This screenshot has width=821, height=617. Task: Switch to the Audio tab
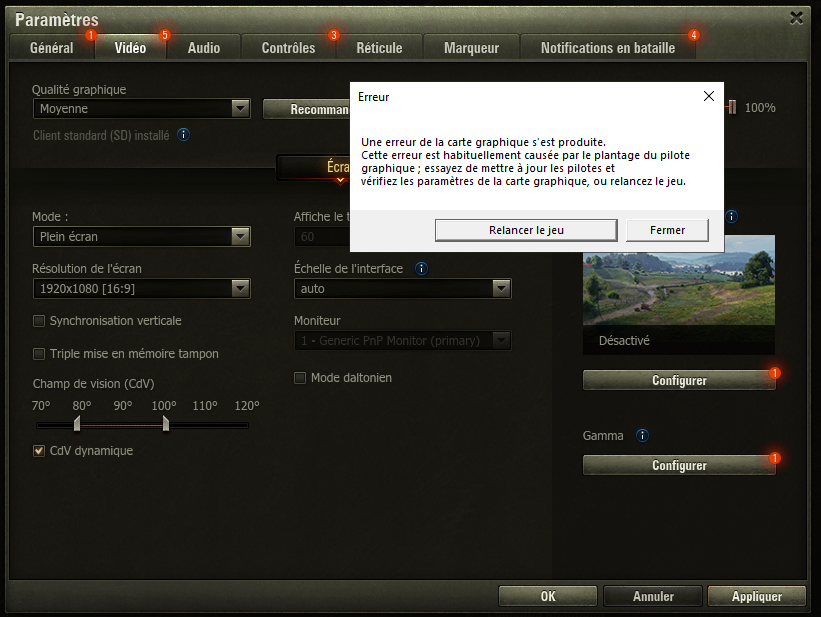click(x=204, y=47)
